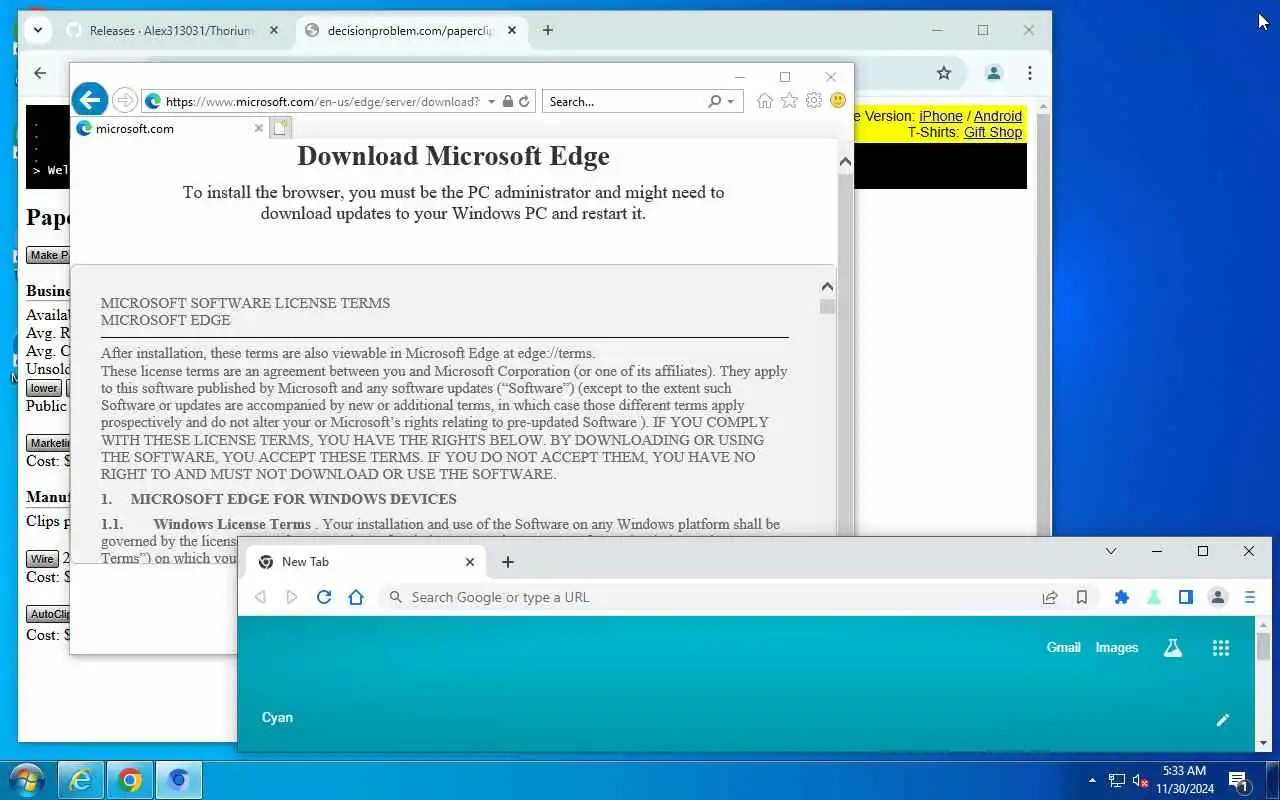Add a new tab in the front browser
This screenshot has height=800, width=1280.
[508, 562]
